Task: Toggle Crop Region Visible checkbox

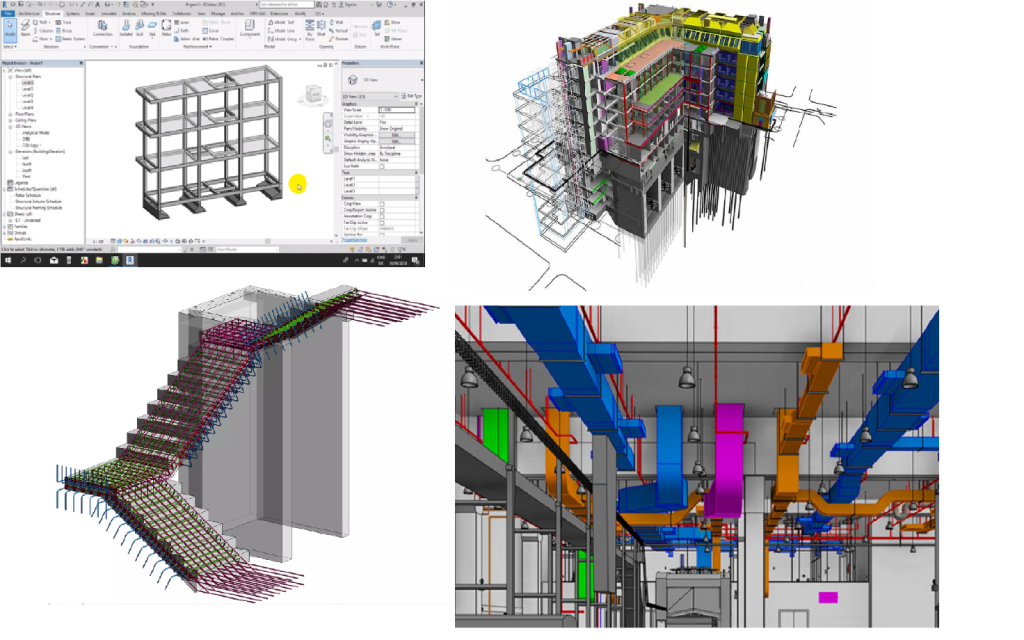Action: (x=382, y=210)
